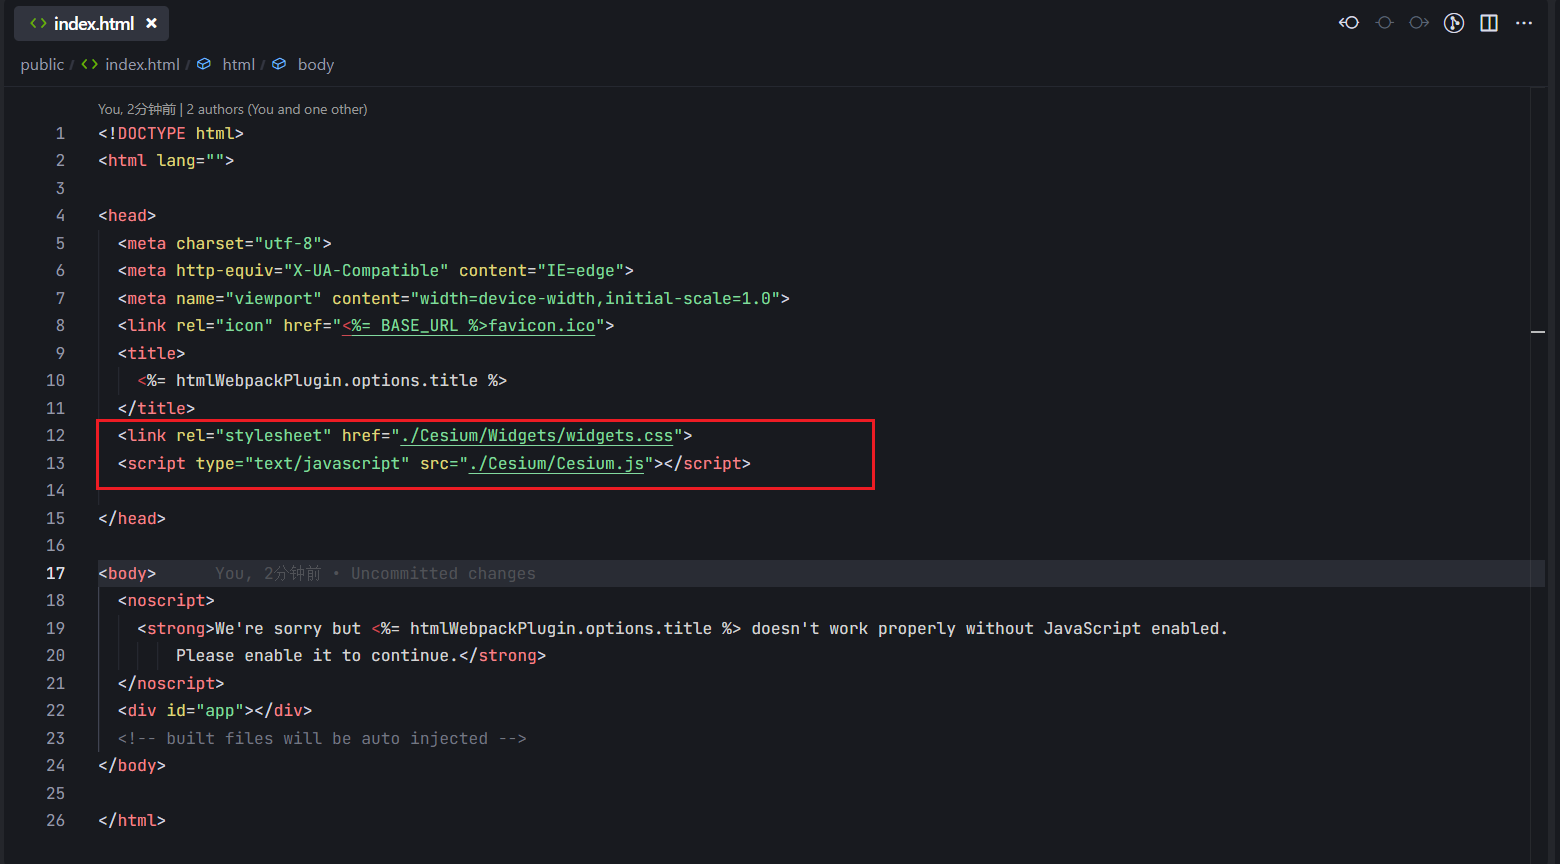The height and width of the screenshot is (864, 1560).
Task: Click the closing html tag on line 26
Action: coord(132,821)
